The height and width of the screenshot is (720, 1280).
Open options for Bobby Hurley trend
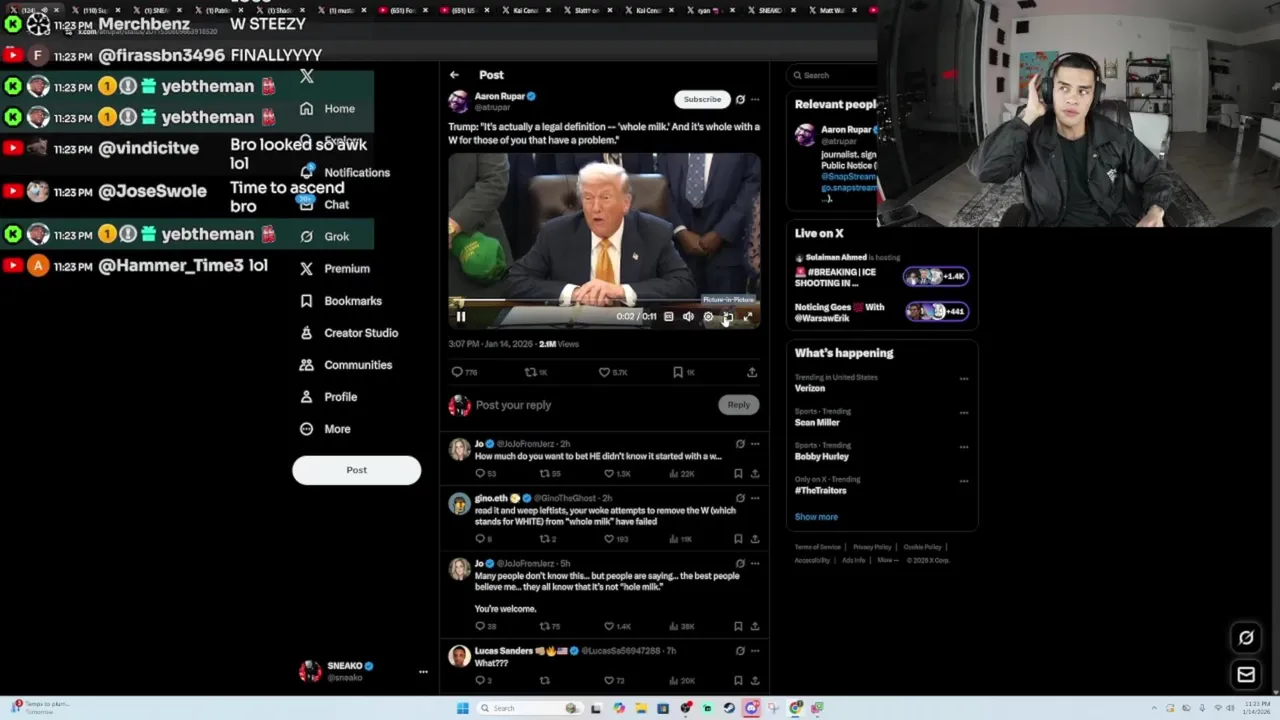click(x=964, y=446)
